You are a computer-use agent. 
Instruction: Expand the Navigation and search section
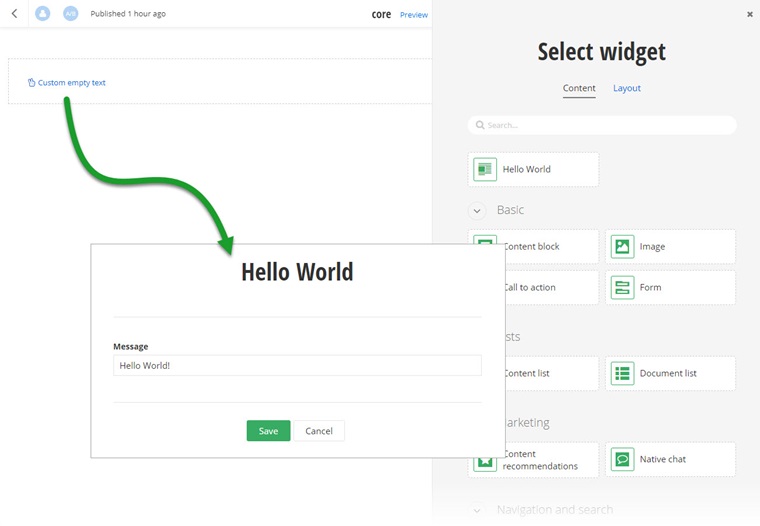coord(476,510)
